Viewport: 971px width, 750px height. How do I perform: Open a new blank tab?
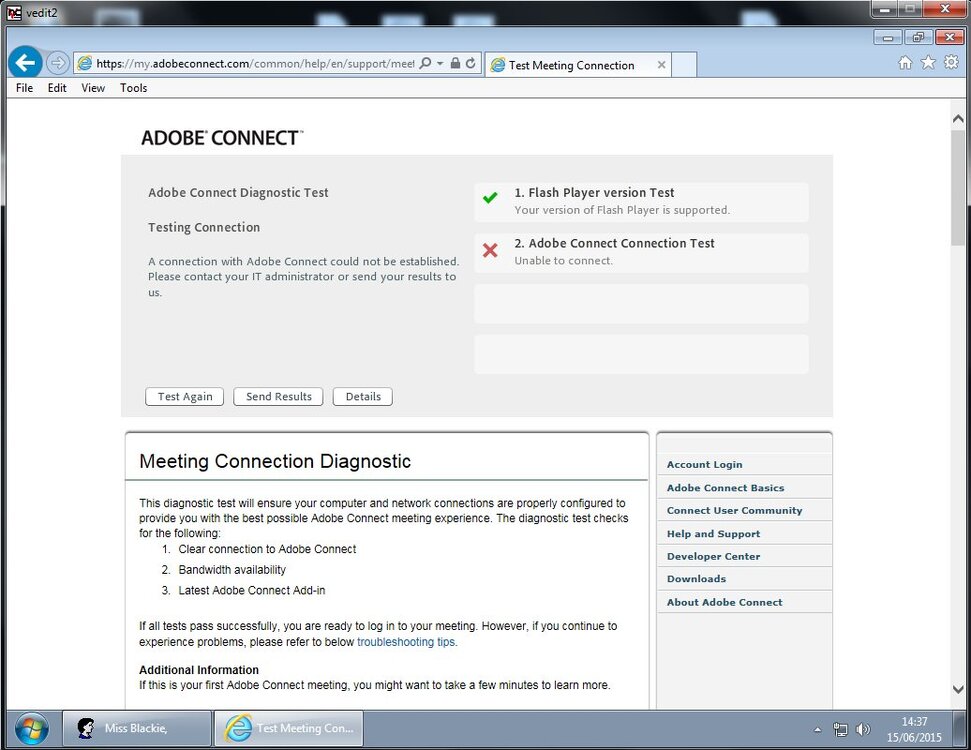pos(684,65)
